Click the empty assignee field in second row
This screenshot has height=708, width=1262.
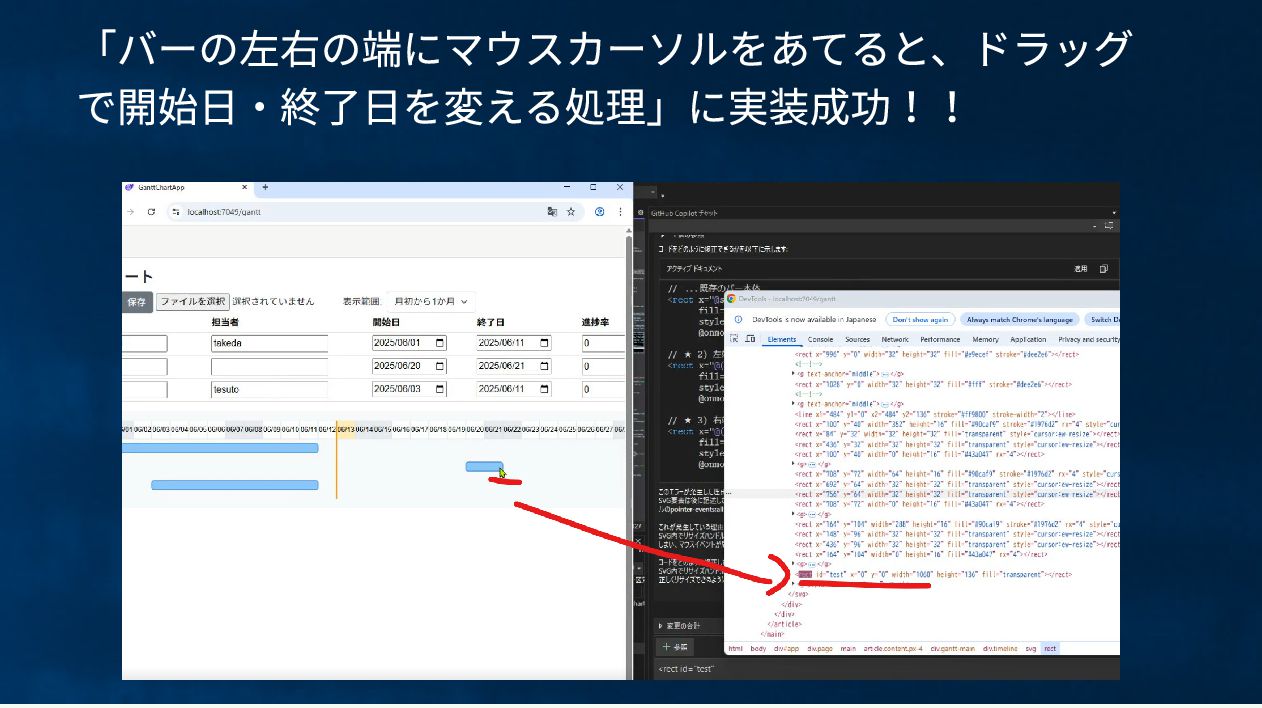tap(269, 366)
